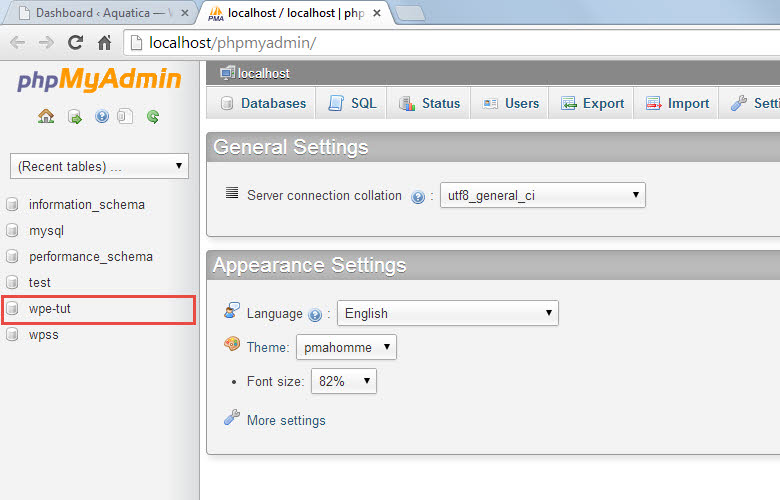Open the Home icon in phpMyAdmin sidebar
This screenshot has width=780, height=500.
[x=46, y=116]
